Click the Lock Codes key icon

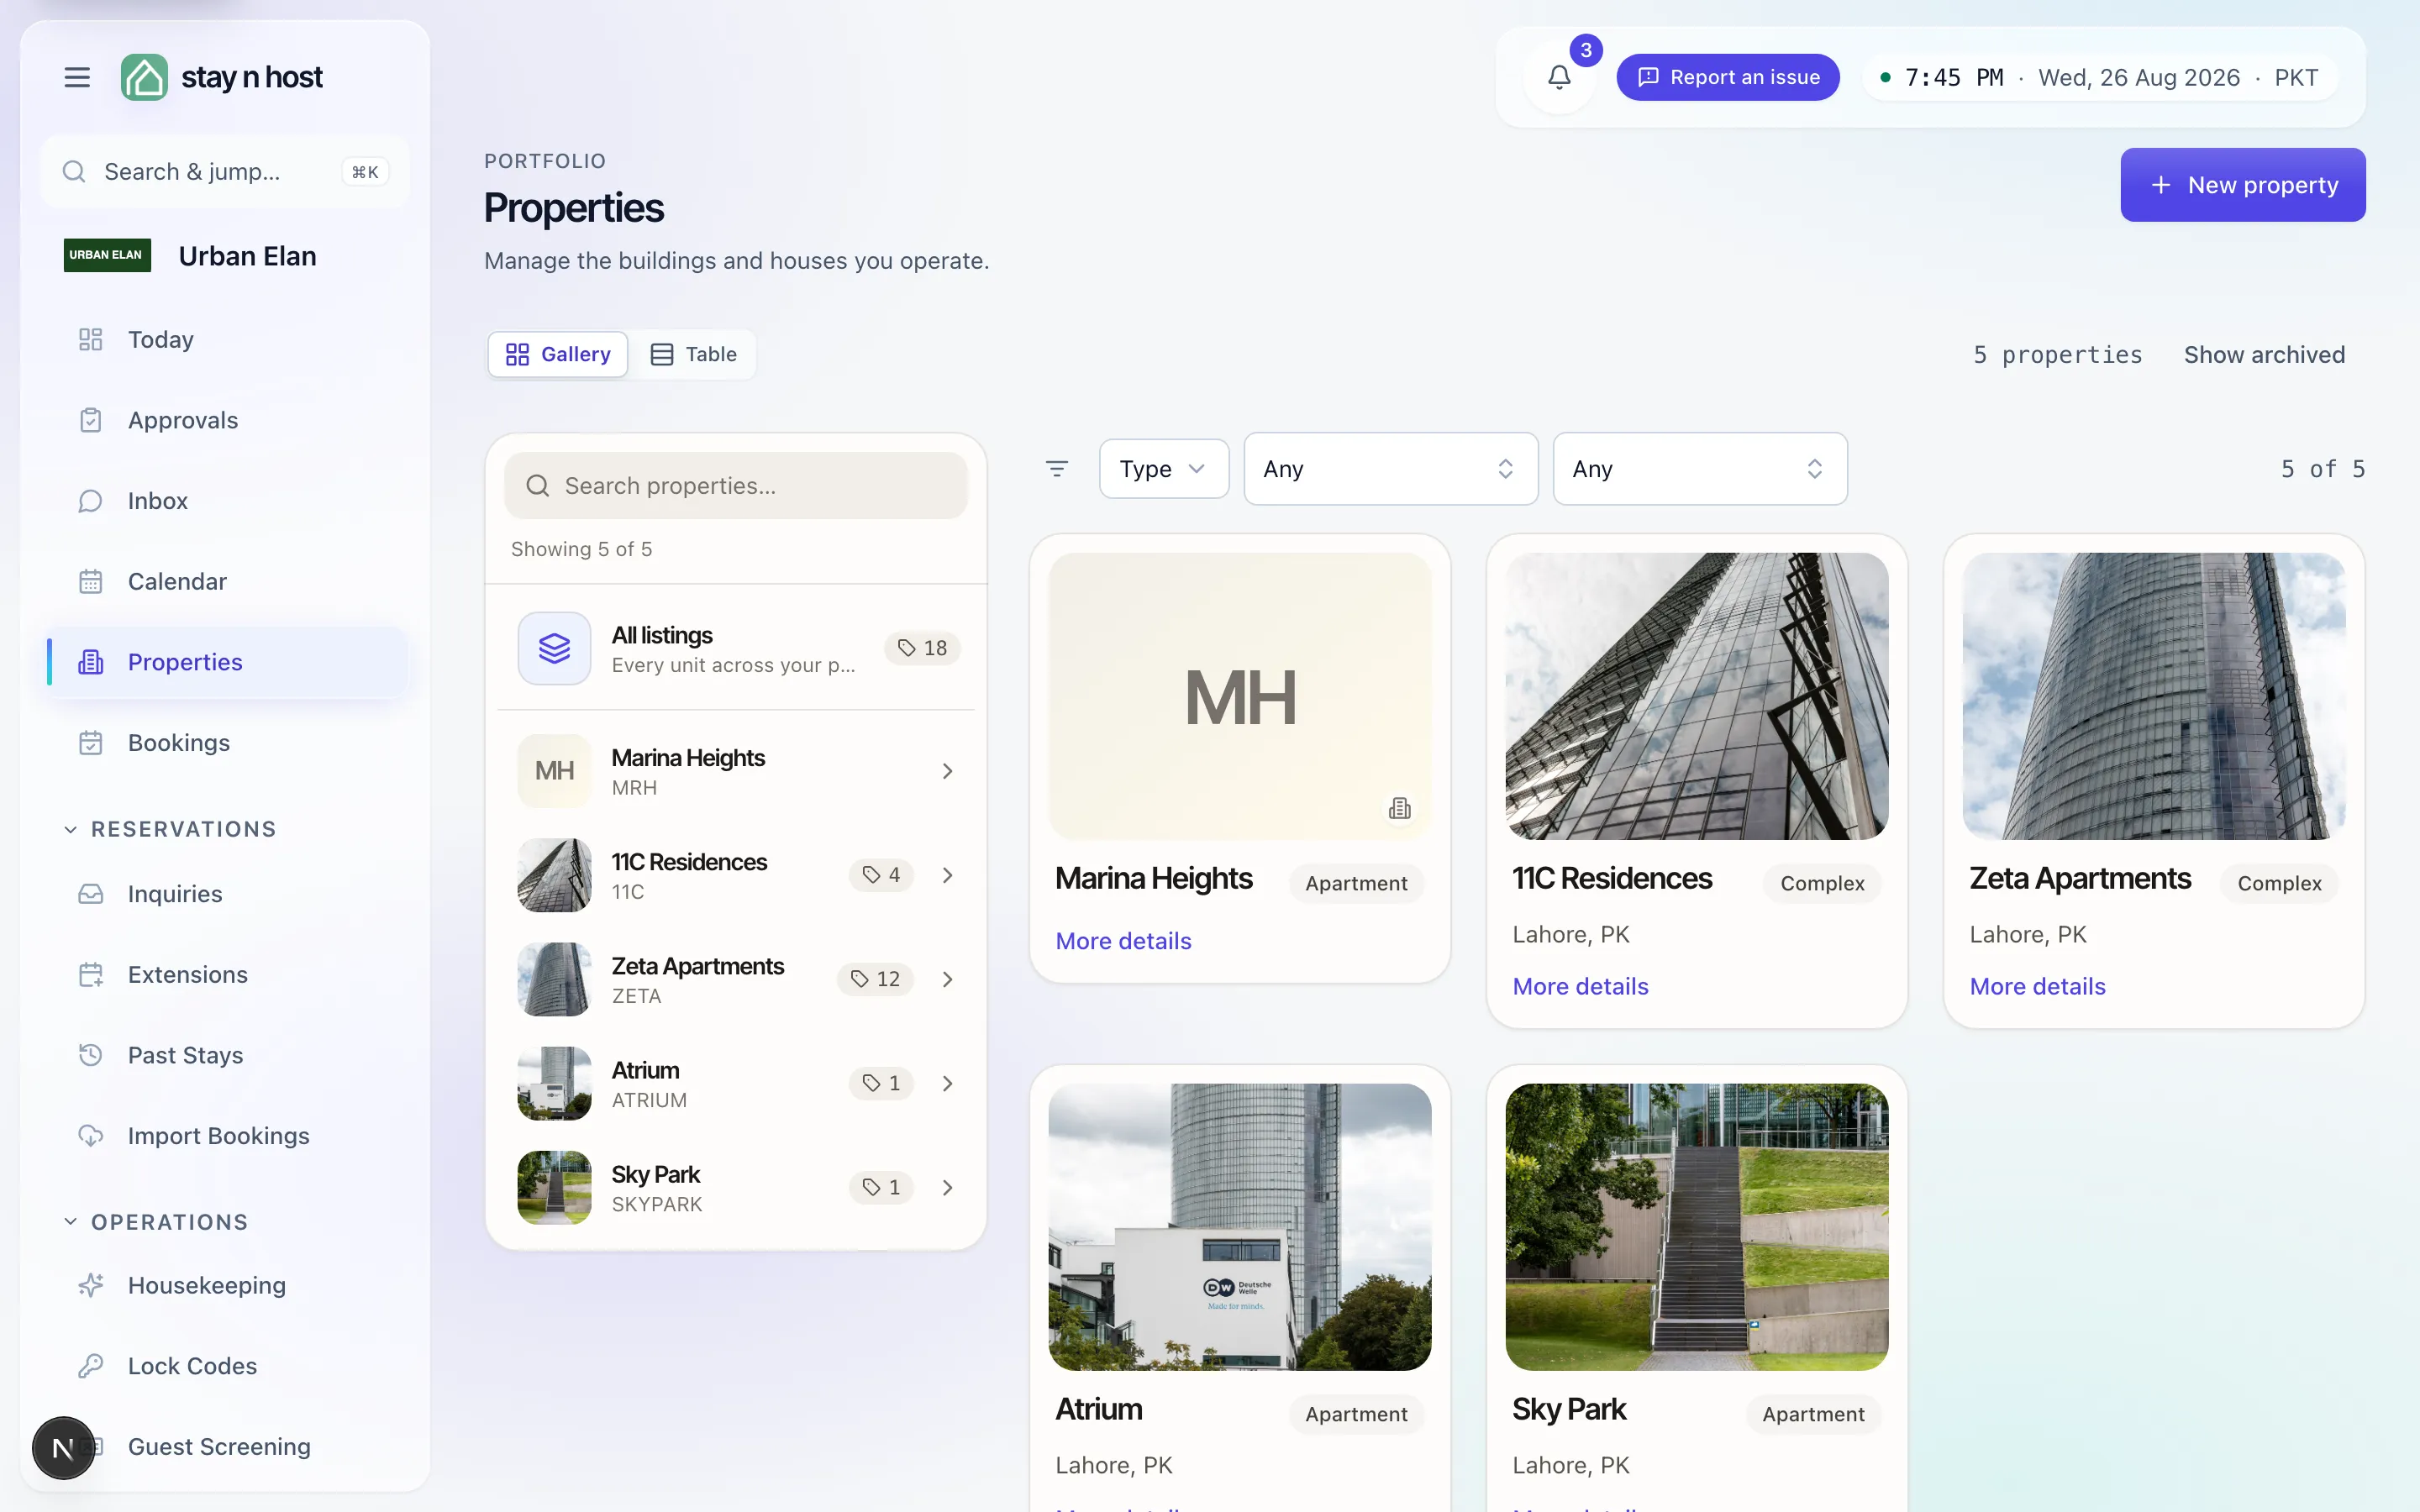click(x=90, y=1366)
